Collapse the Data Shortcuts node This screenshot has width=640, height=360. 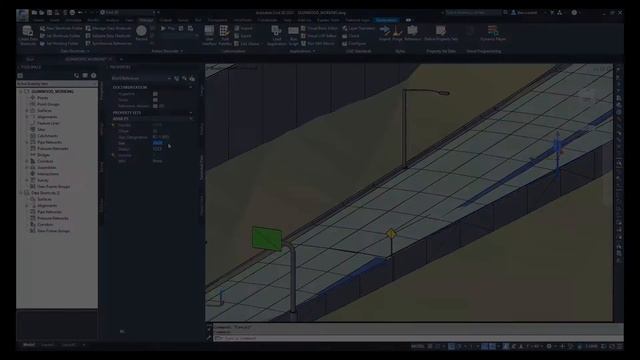click(x=21, y=193)
